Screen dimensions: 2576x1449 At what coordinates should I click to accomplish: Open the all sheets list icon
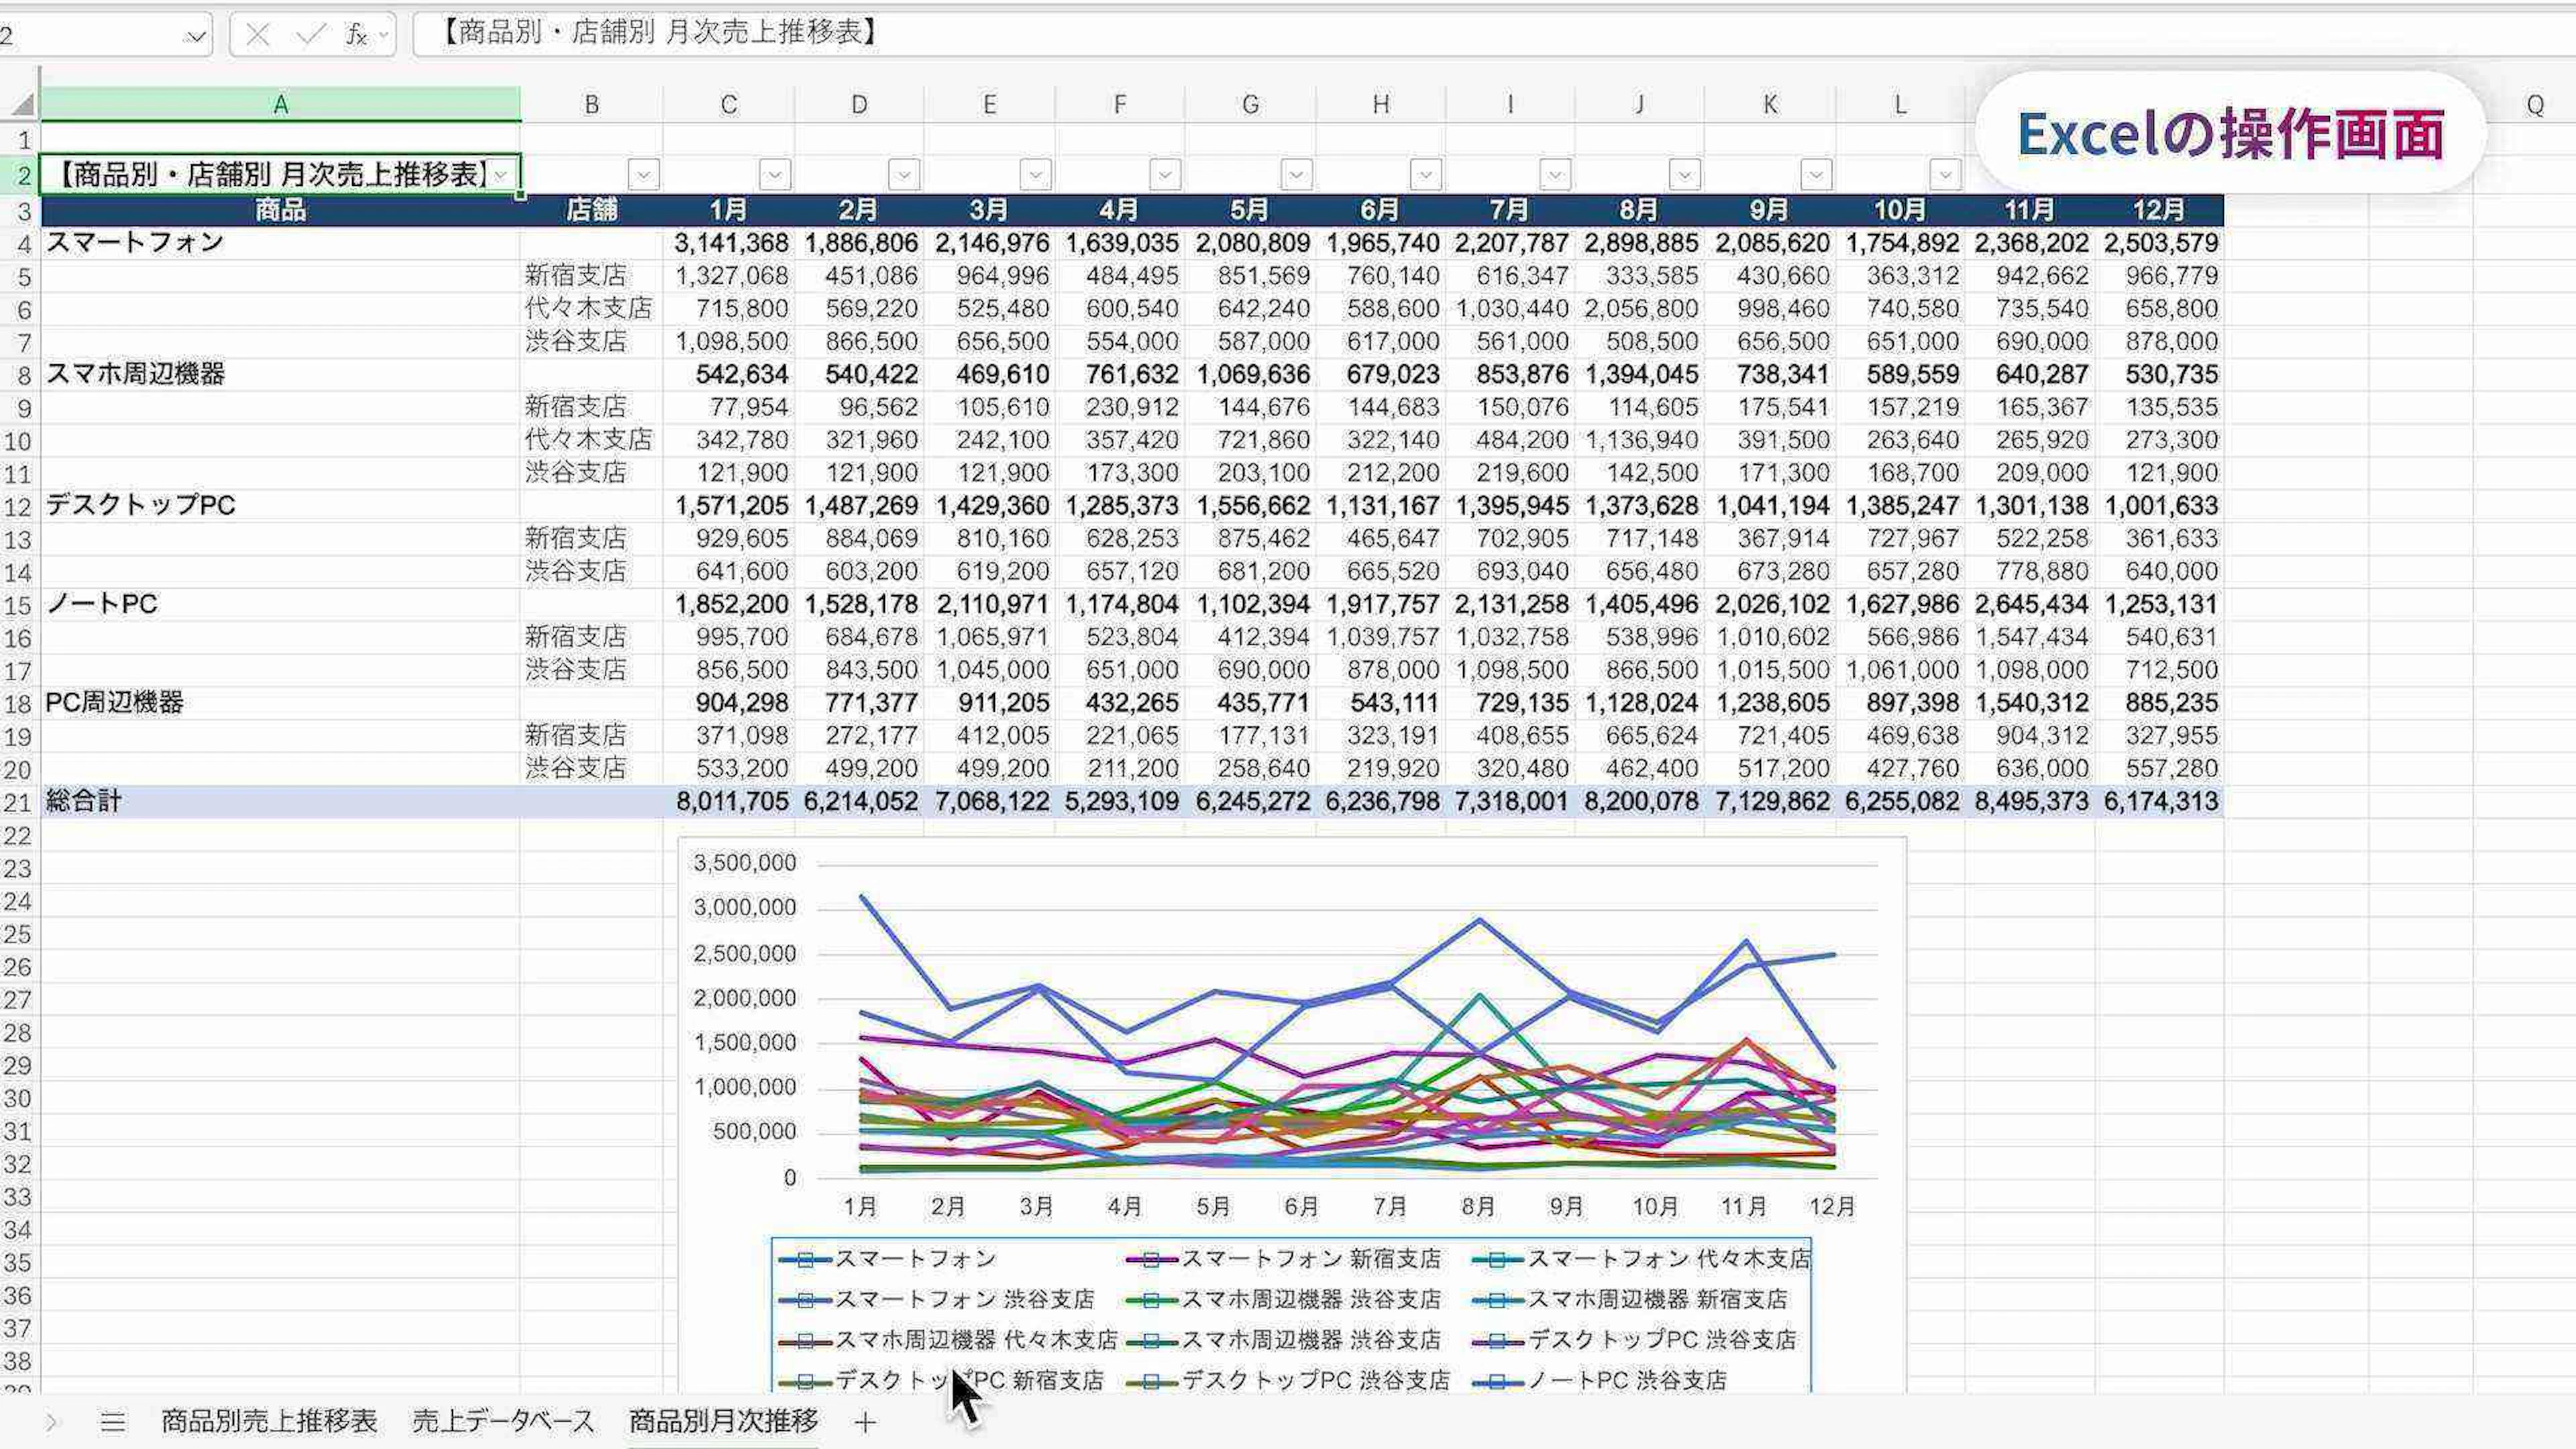pos(113,1421)
